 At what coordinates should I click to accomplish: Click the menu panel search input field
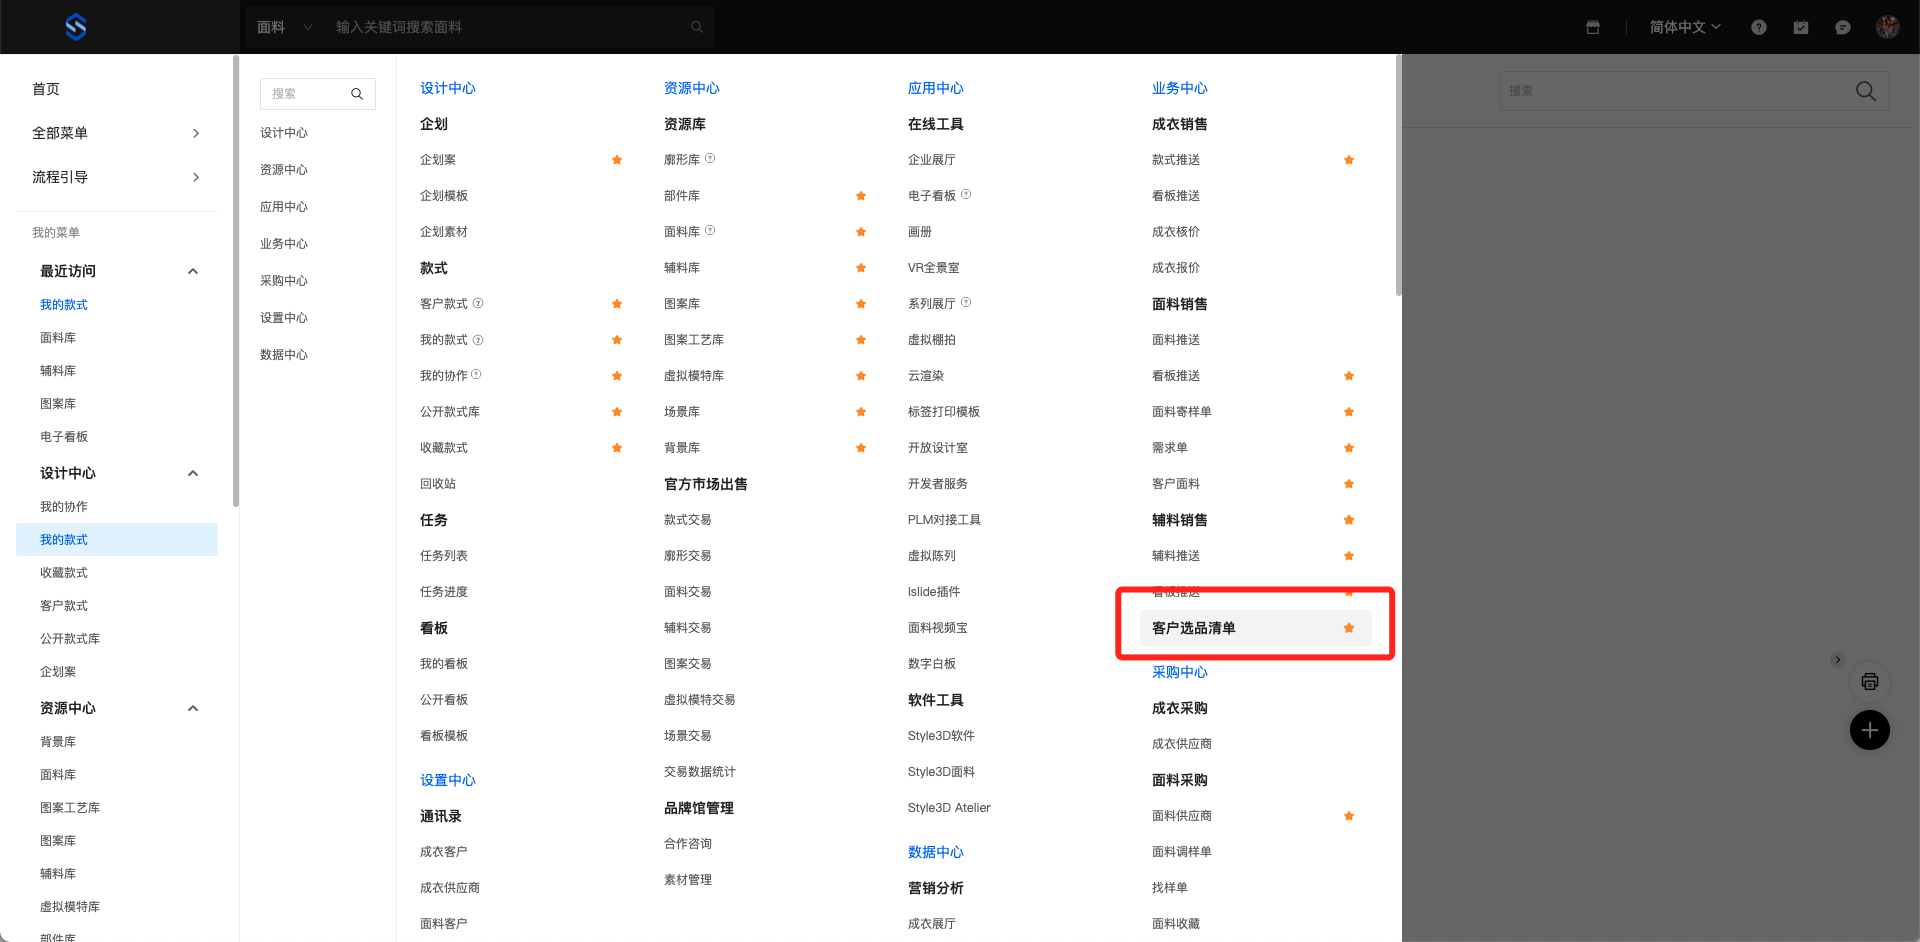(x=308, y=94)
